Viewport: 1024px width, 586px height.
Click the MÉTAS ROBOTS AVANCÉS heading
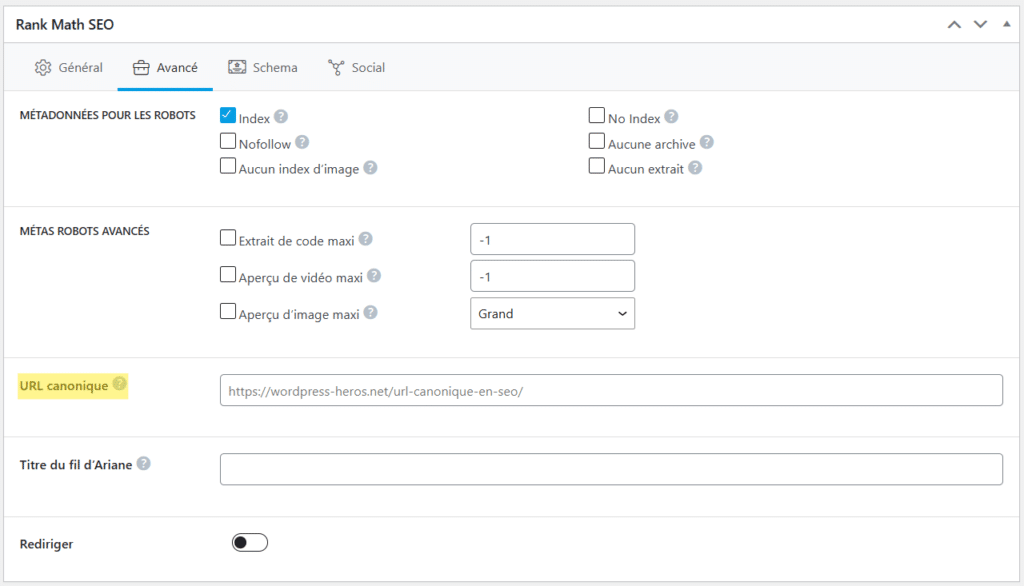coord(84,231)
